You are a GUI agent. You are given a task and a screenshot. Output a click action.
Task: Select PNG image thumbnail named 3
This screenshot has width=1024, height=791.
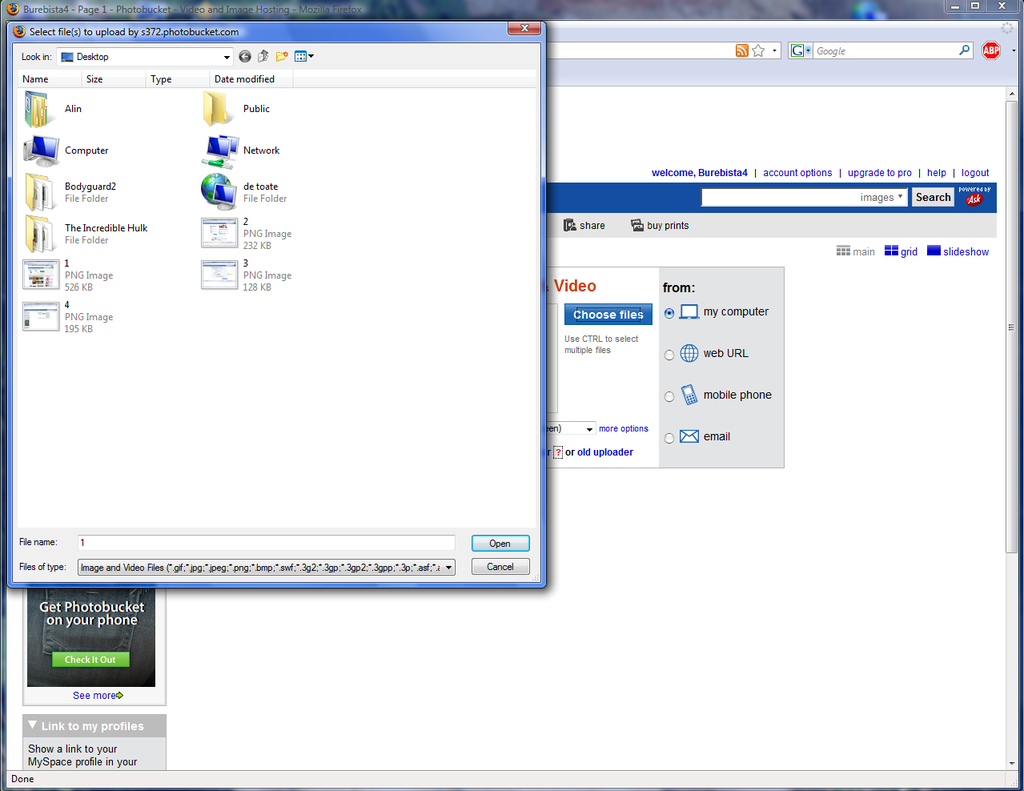coord(219,275)
